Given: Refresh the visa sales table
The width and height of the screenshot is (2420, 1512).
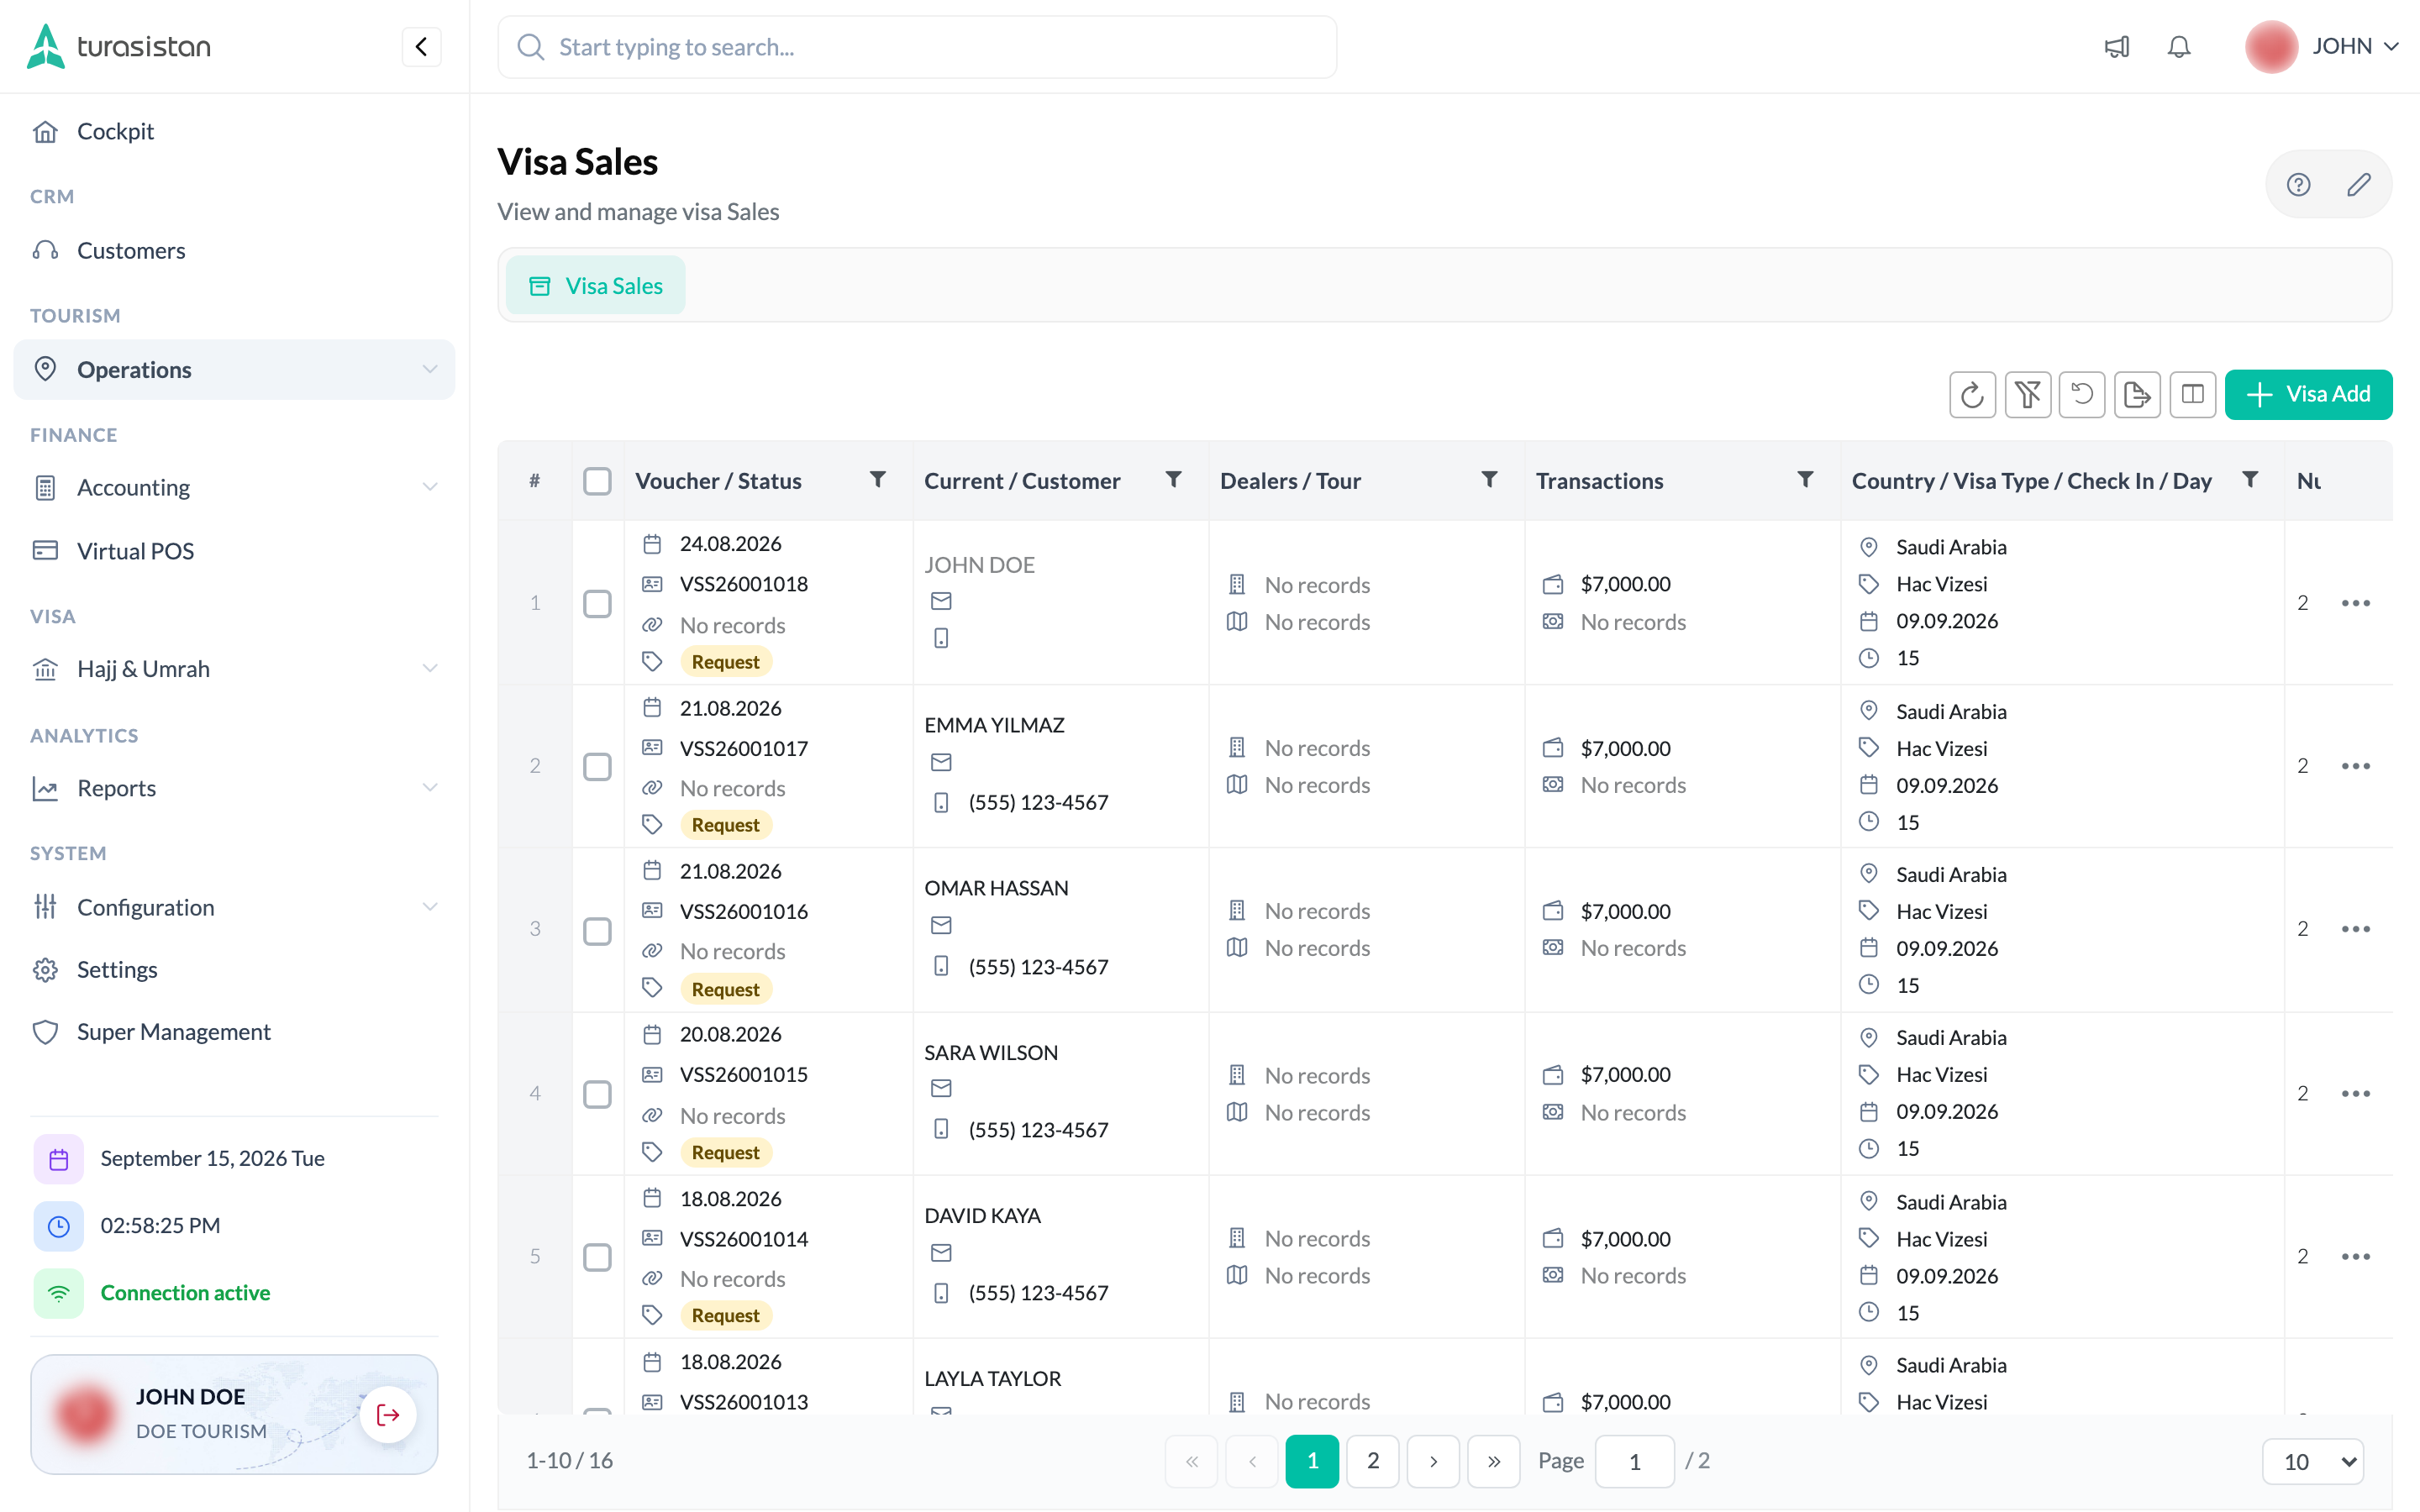Looking at the screenshot, I should point(1972,394).
